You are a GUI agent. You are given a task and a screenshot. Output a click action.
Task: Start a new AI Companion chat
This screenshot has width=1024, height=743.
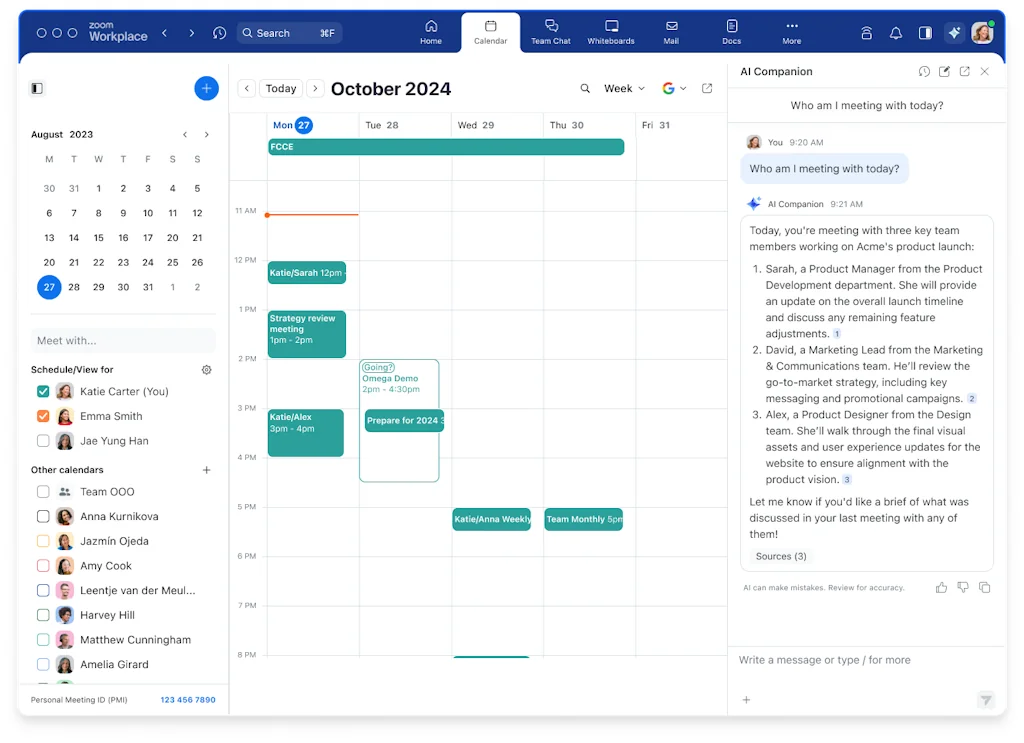pyautogui.click(x=944, y=71)
